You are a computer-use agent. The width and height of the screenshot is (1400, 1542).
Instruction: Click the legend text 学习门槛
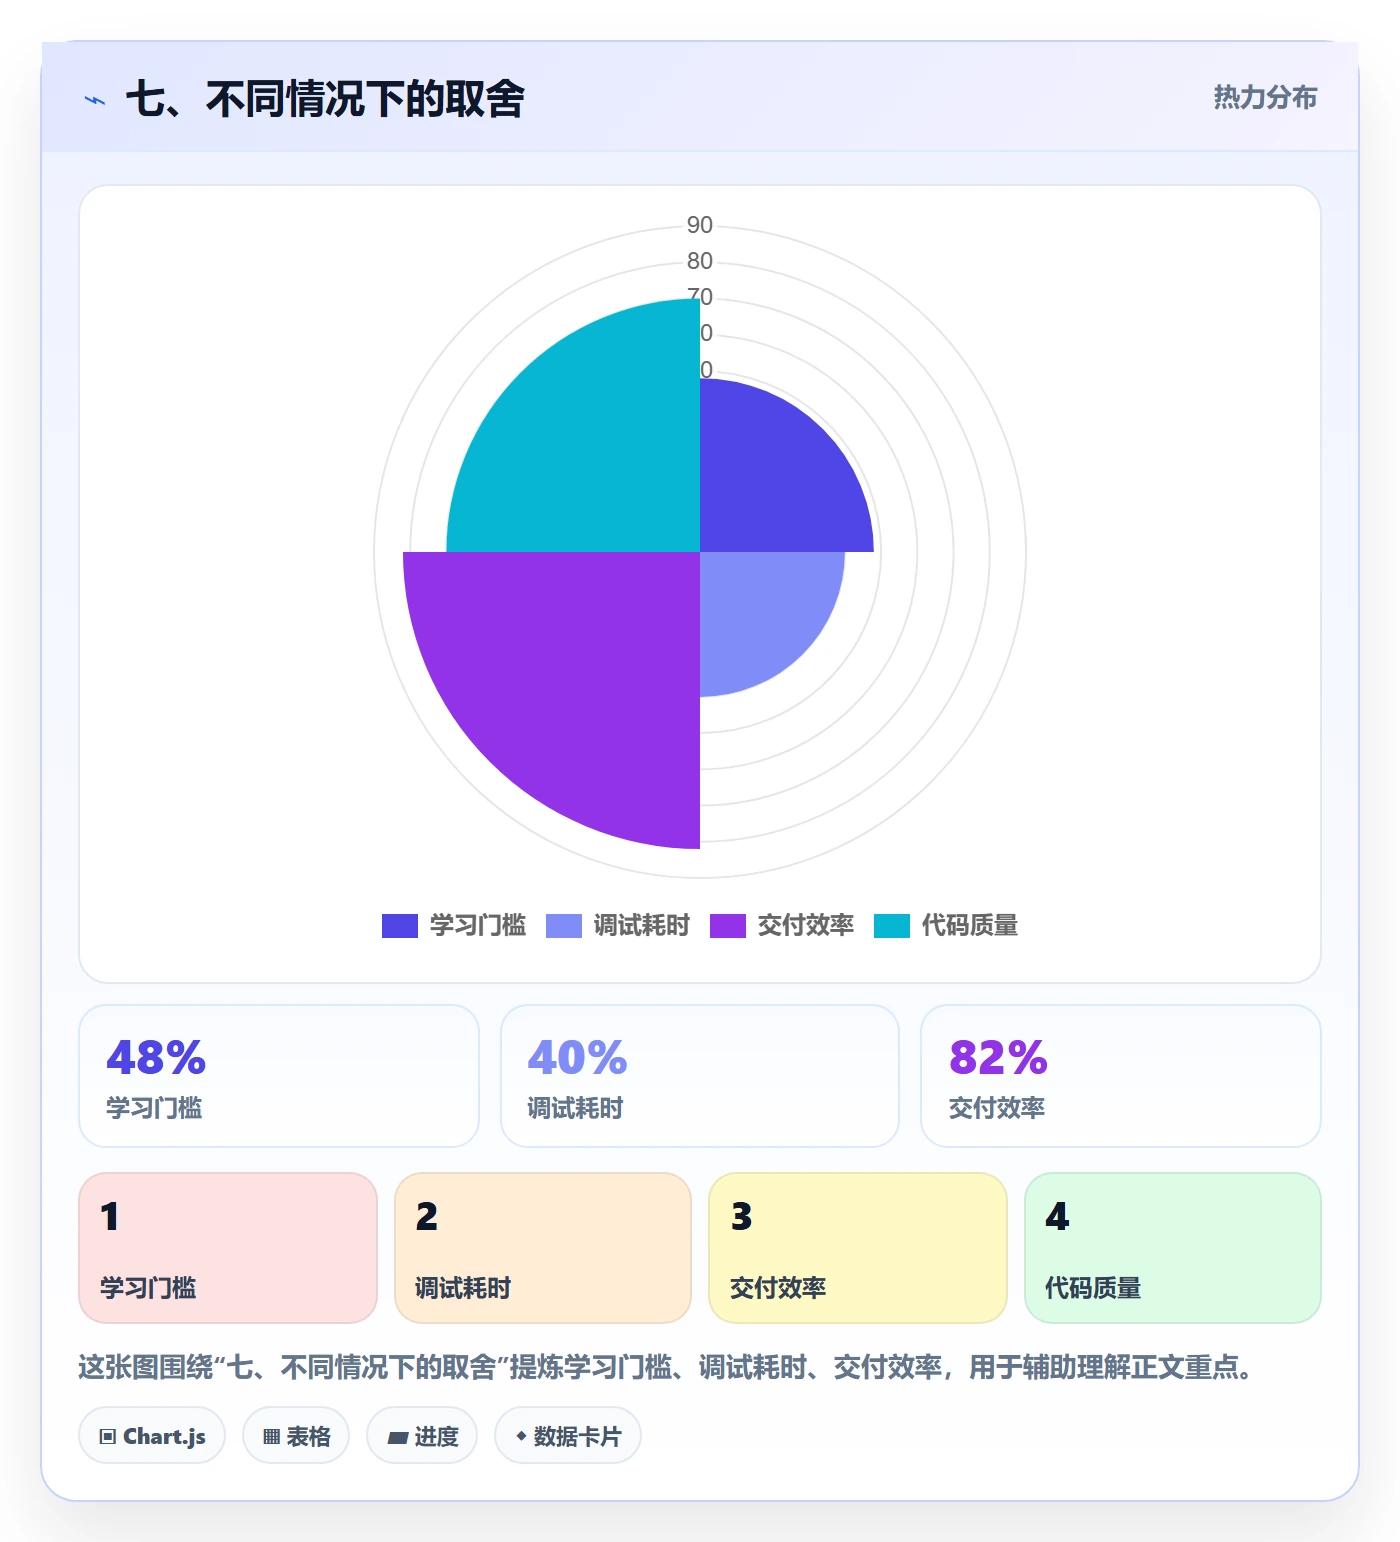click(x=478, y=926)
